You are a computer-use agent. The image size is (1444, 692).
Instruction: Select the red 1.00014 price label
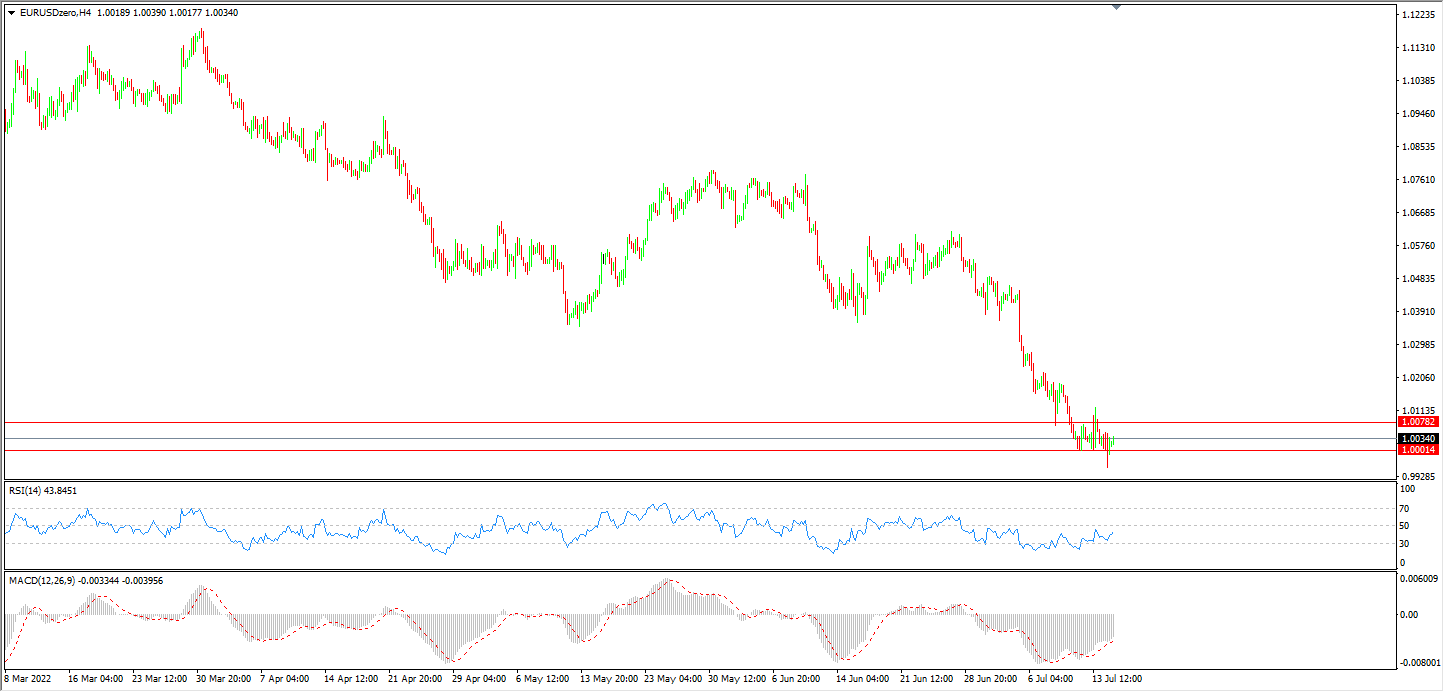(1418, 450)
